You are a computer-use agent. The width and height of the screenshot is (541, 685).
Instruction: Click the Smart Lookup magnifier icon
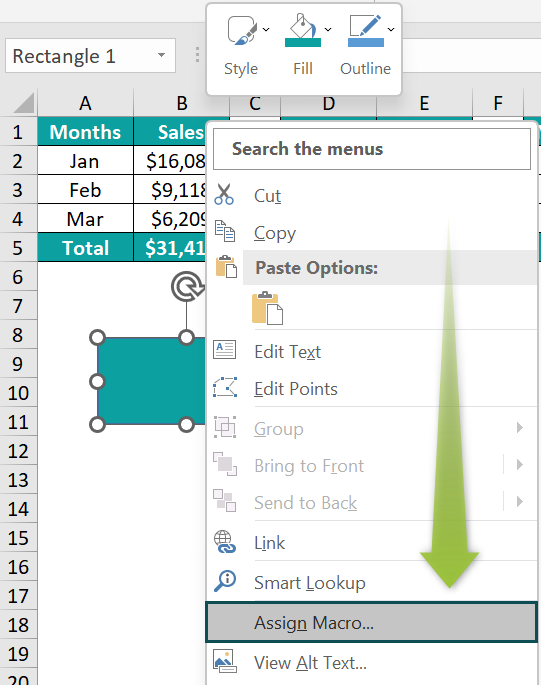click(225, 581)
